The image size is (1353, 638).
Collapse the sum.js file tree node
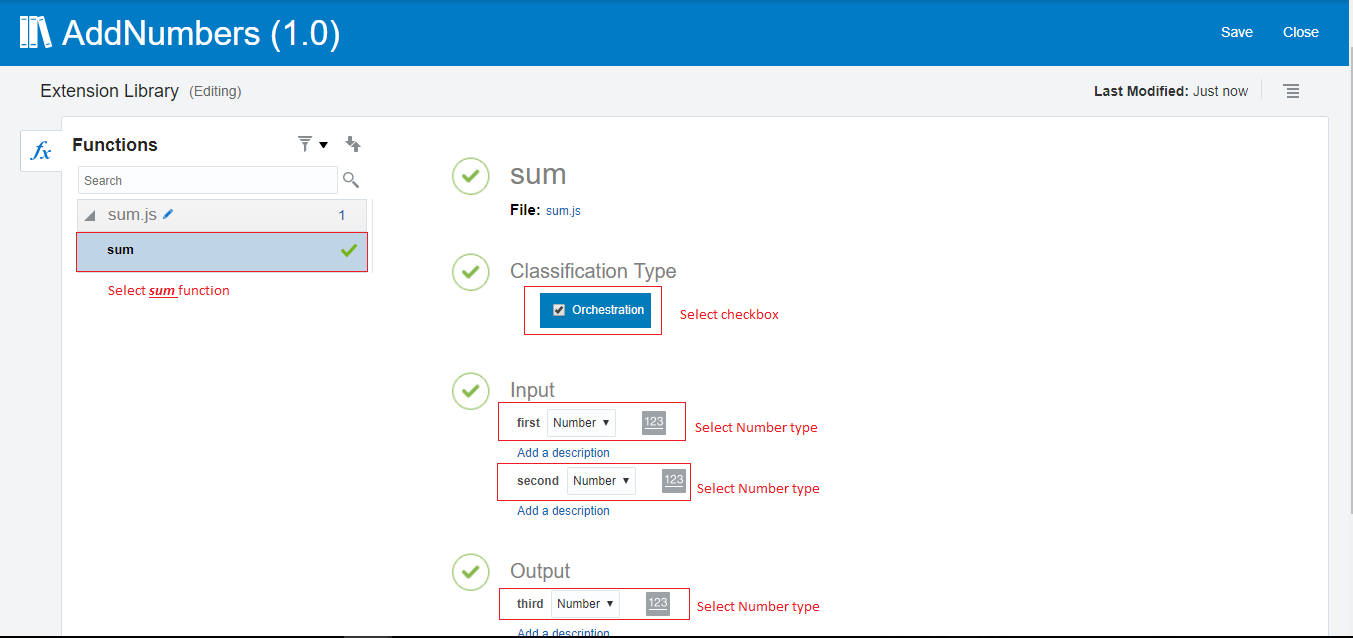click(90, 215)
